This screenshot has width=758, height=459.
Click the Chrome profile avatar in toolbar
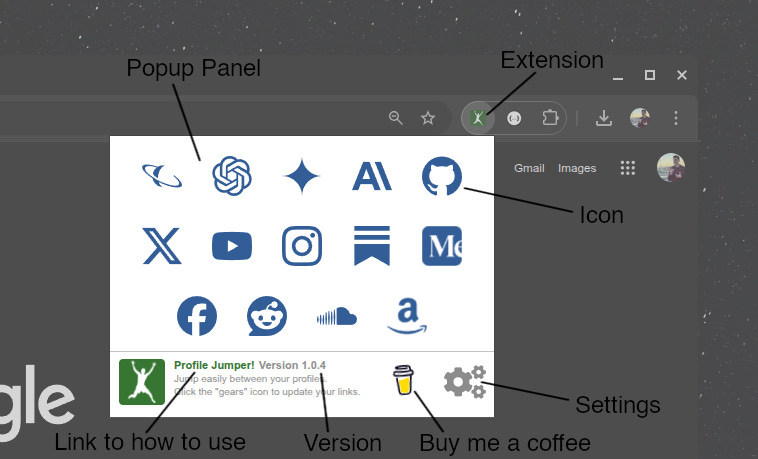(x=640, y=118)
